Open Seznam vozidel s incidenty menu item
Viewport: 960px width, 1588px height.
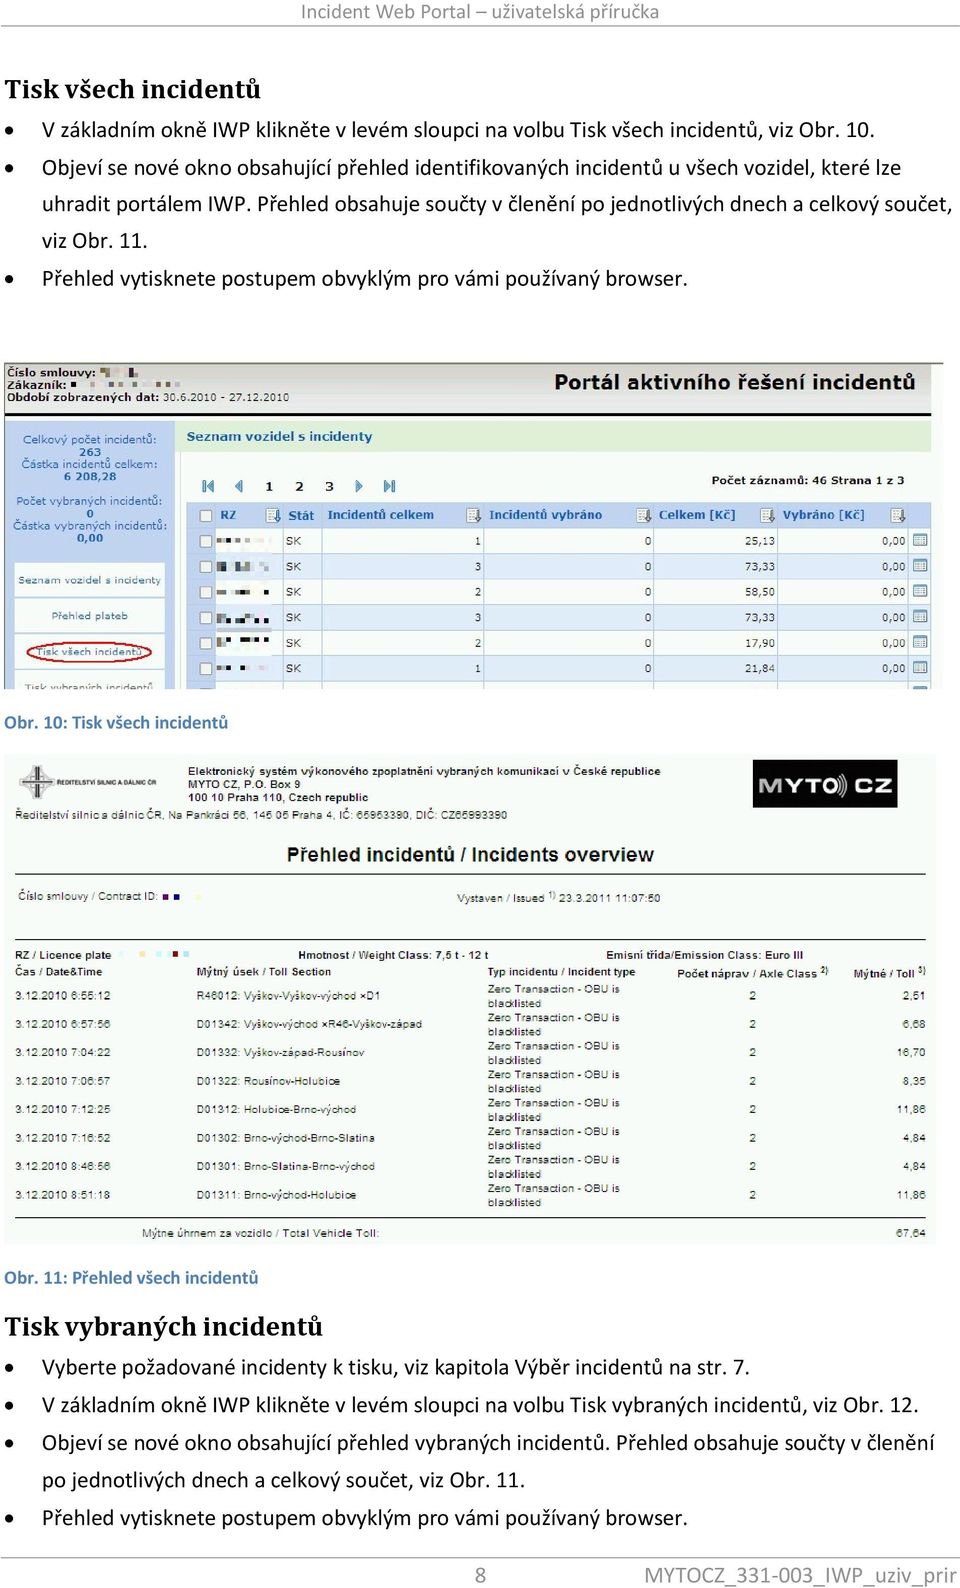pos(89,580)
